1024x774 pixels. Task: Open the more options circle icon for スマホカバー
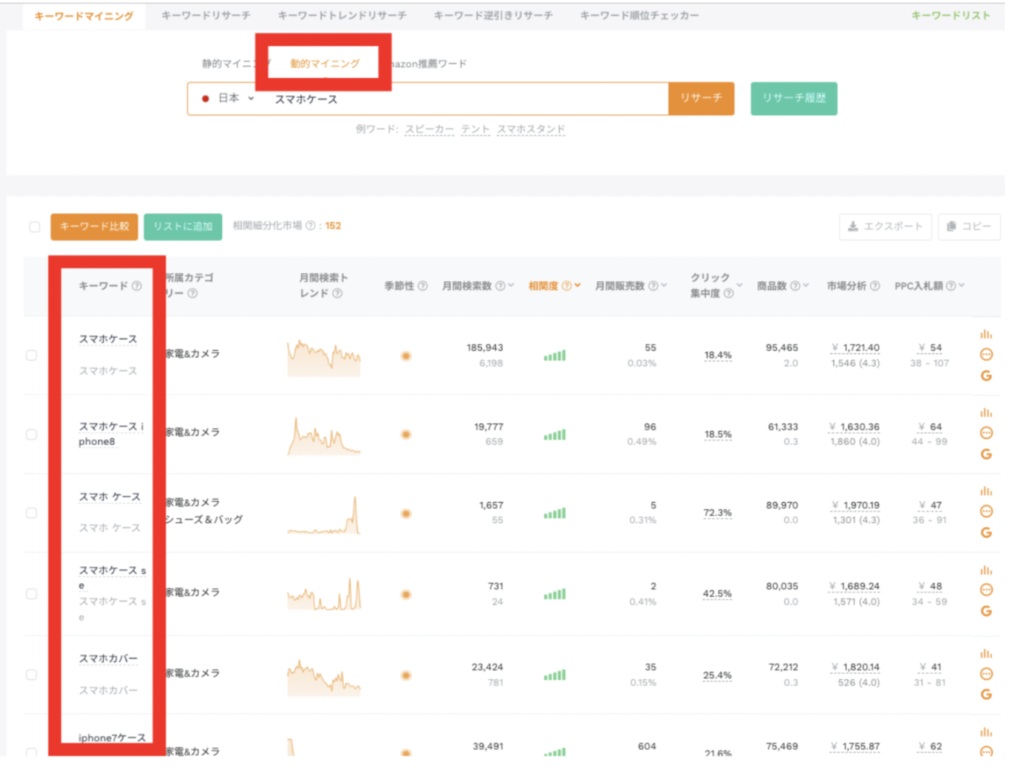click(x=986, y=673)
